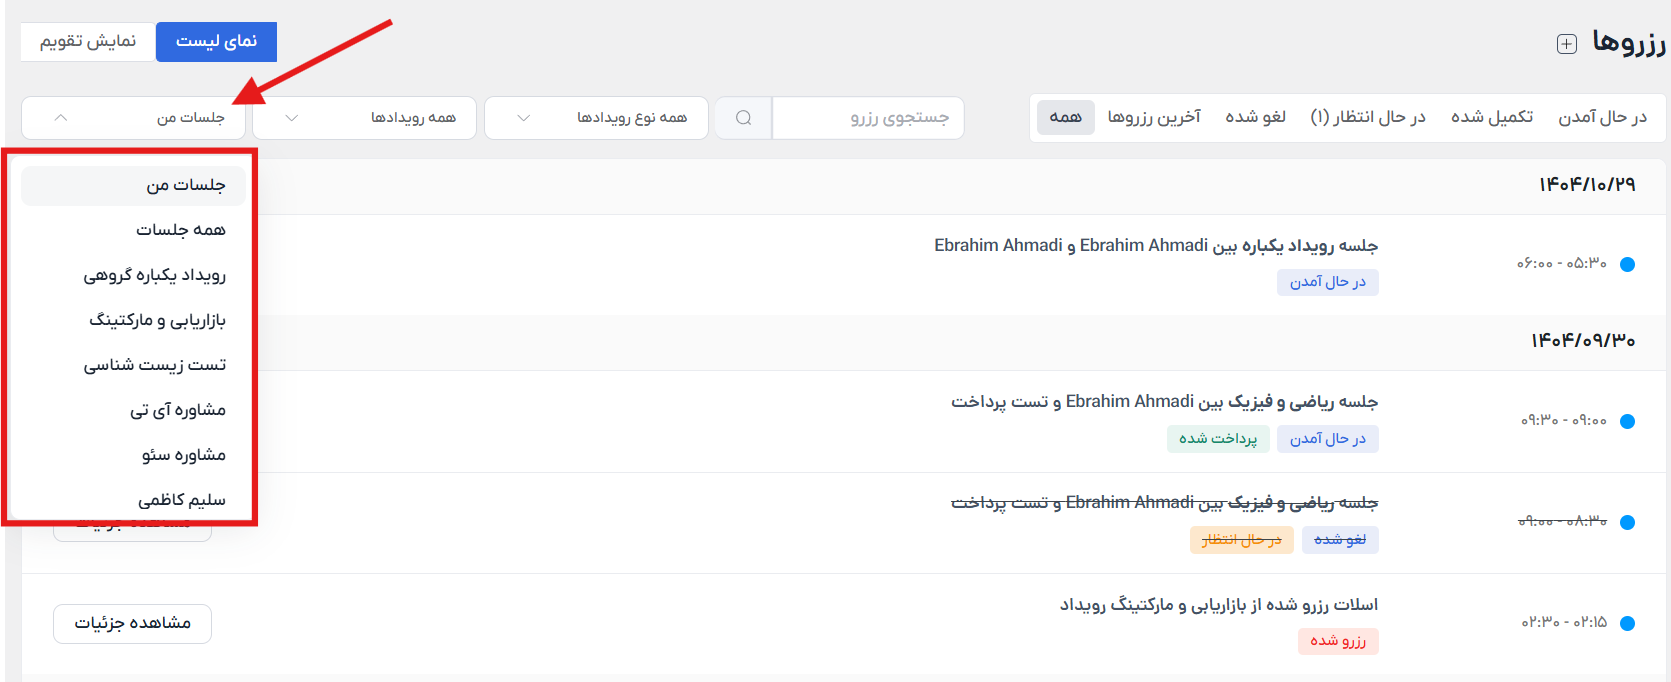Click the مشاهده جزئیات button
Screen dimensions: 1671x682
(132, 623)
